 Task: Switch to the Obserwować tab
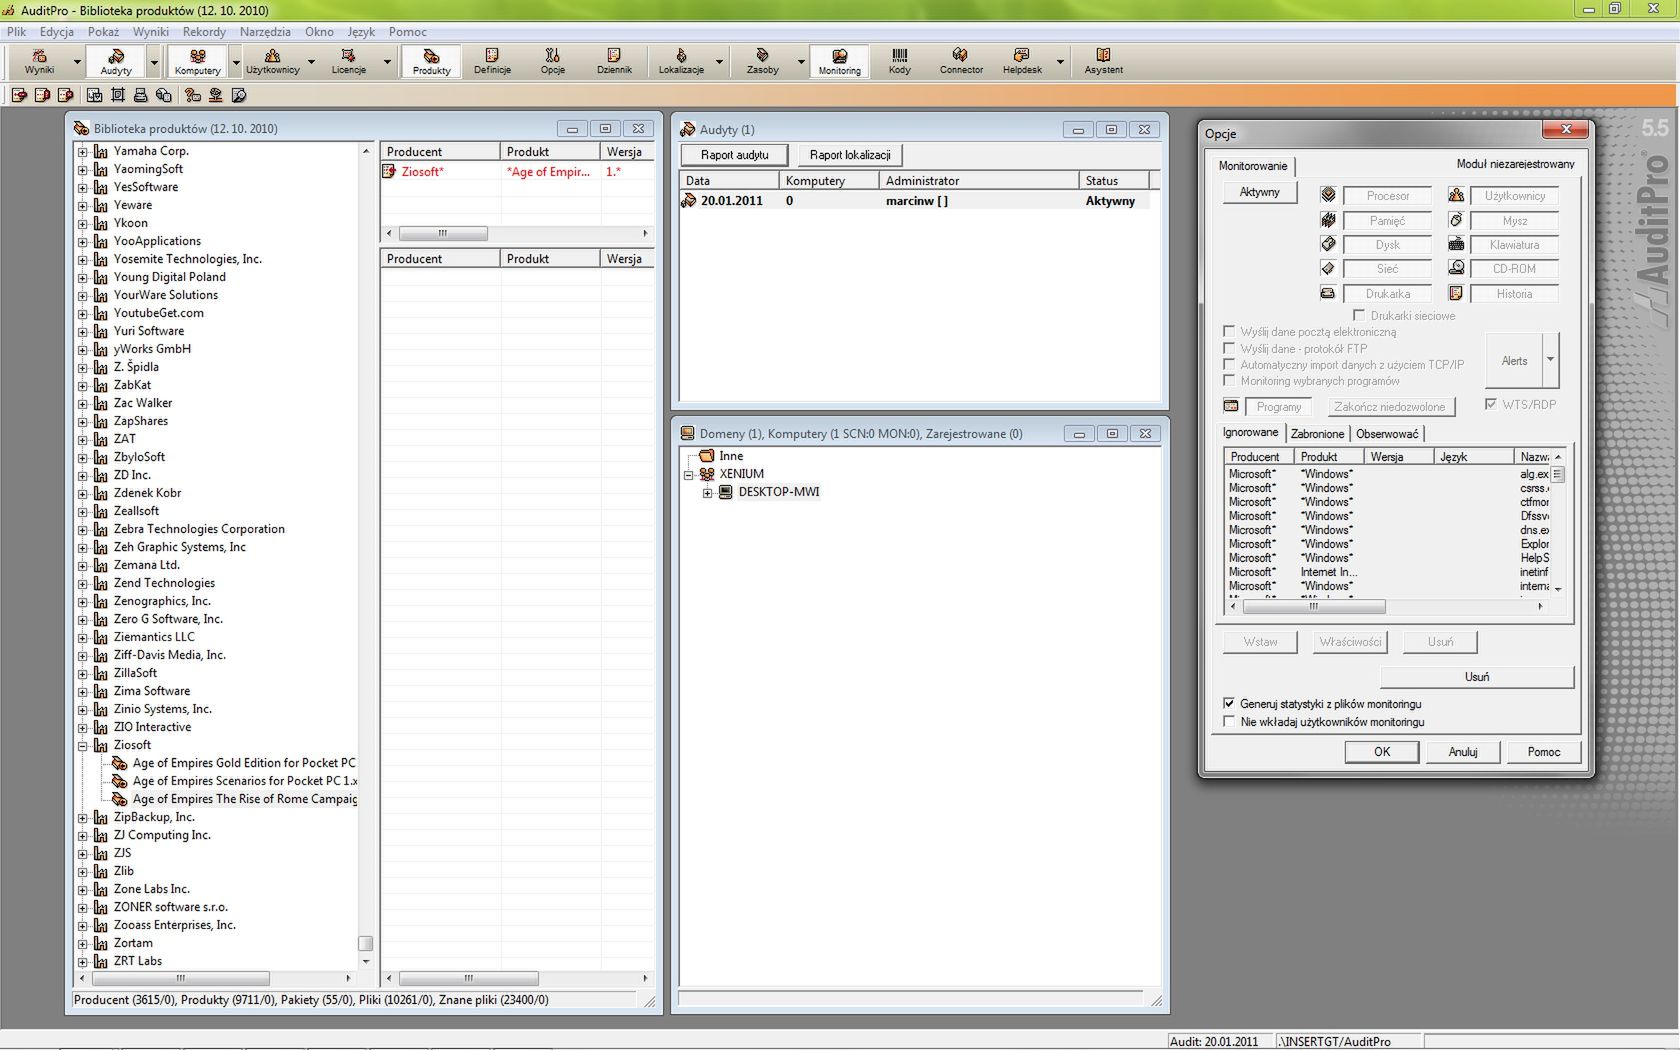[x=1386, y=434]
